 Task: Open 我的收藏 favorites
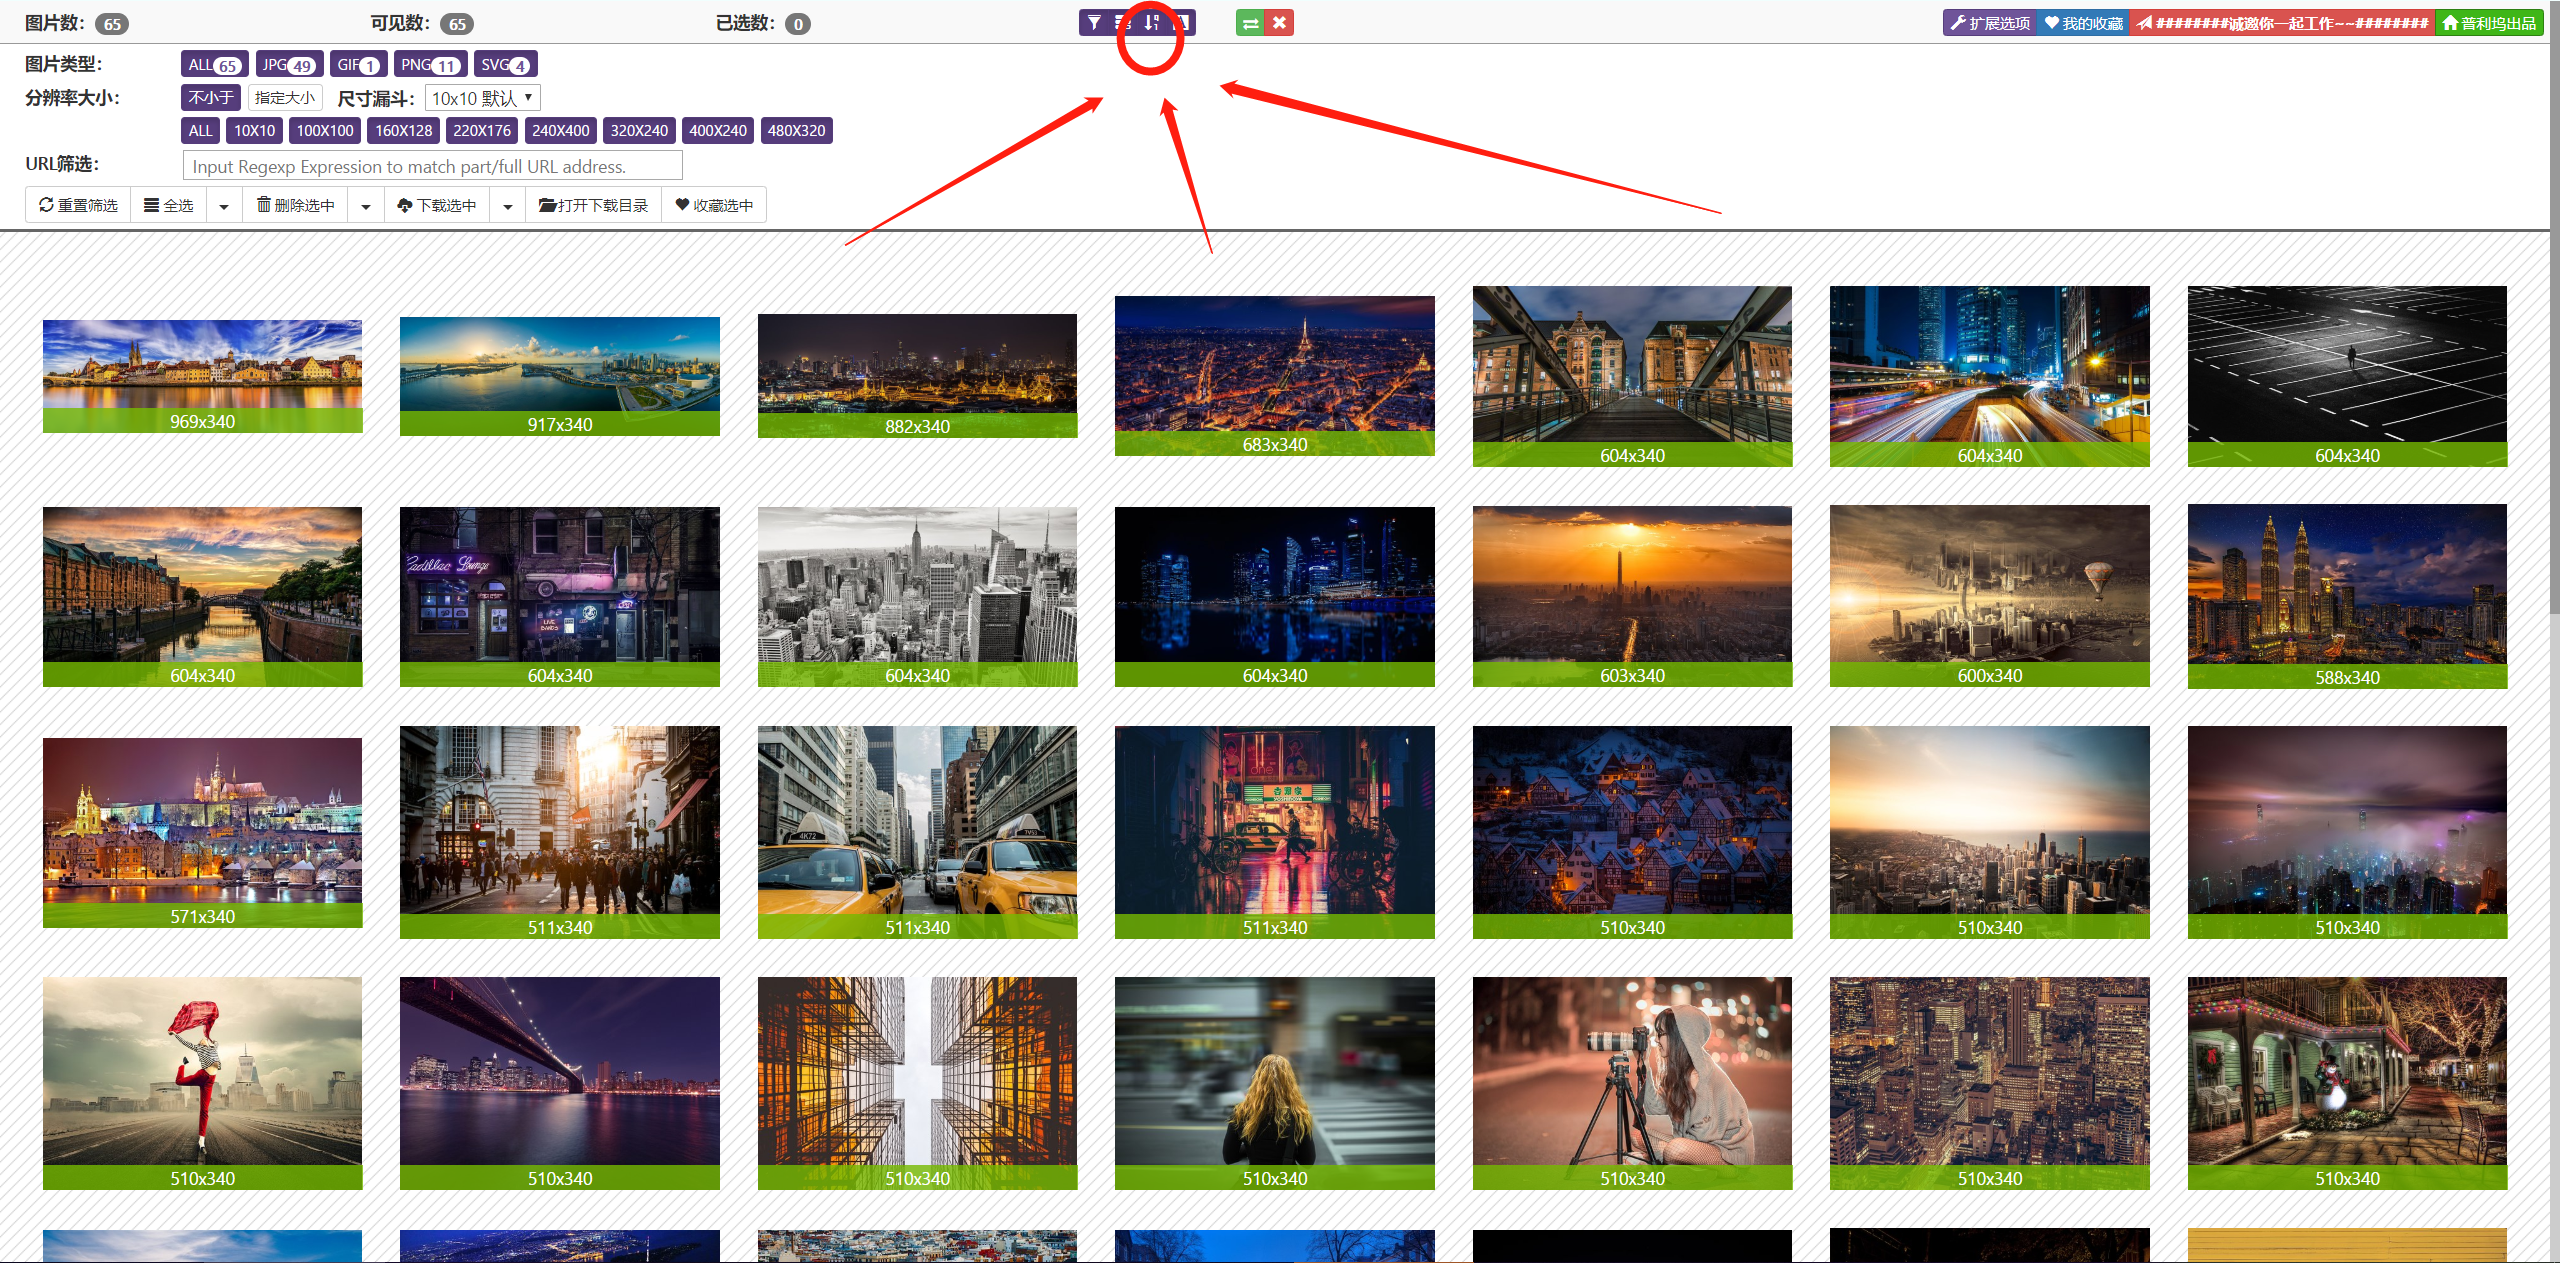click(2083, 23)
